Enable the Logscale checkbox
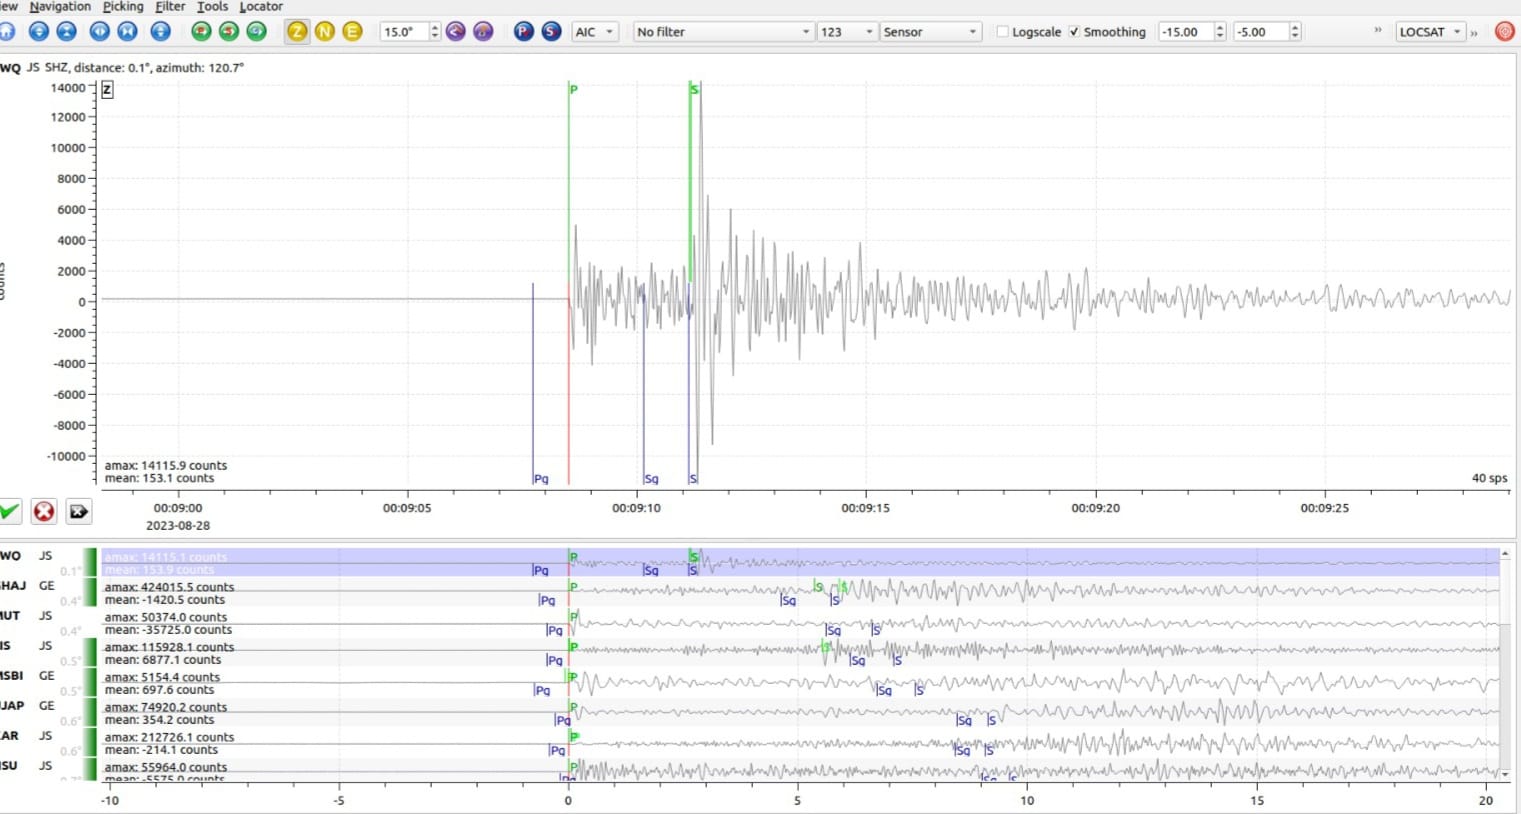 [1003, 32]
